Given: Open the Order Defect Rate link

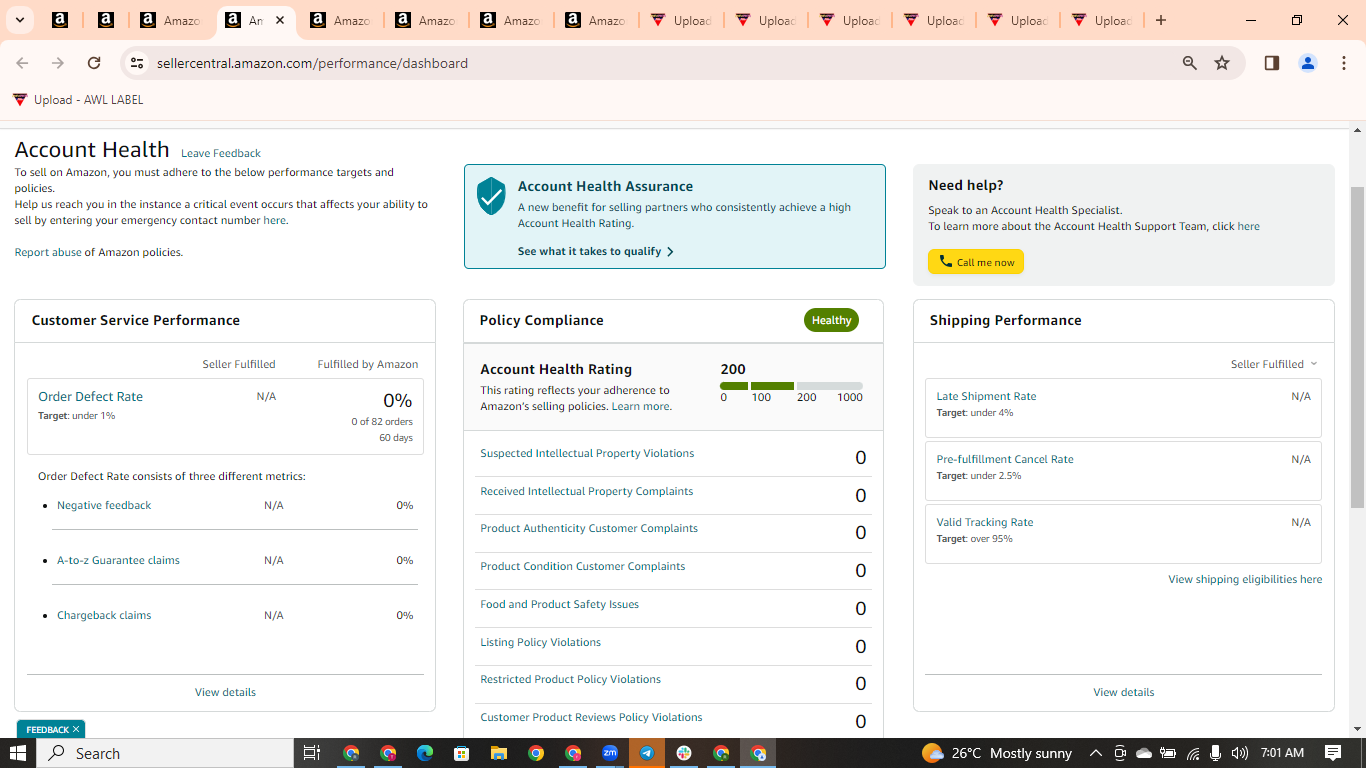Looking at the screenshot, I should [x=90, y=396].
